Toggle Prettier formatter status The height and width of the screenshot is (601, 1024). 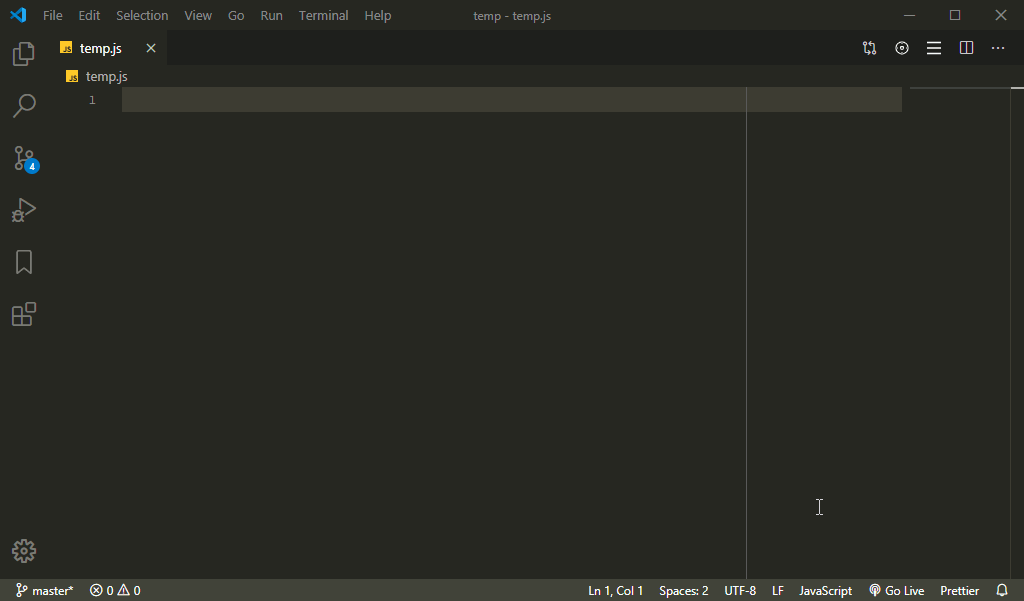[958, 590]
